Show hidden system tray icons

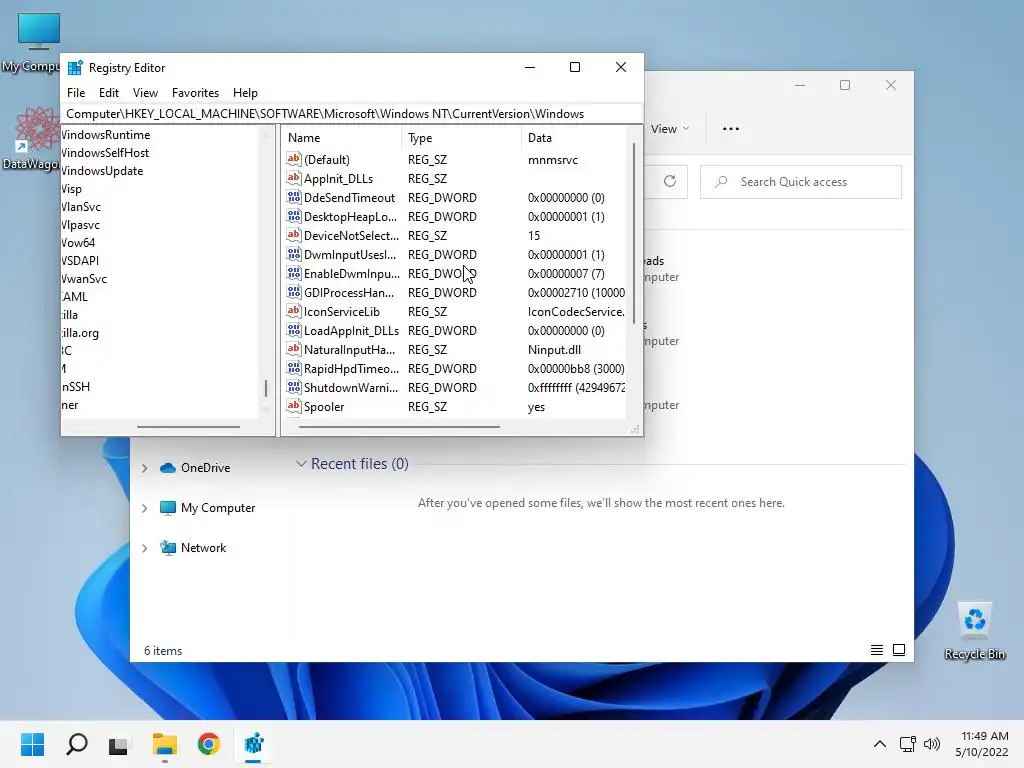point(880,744)
